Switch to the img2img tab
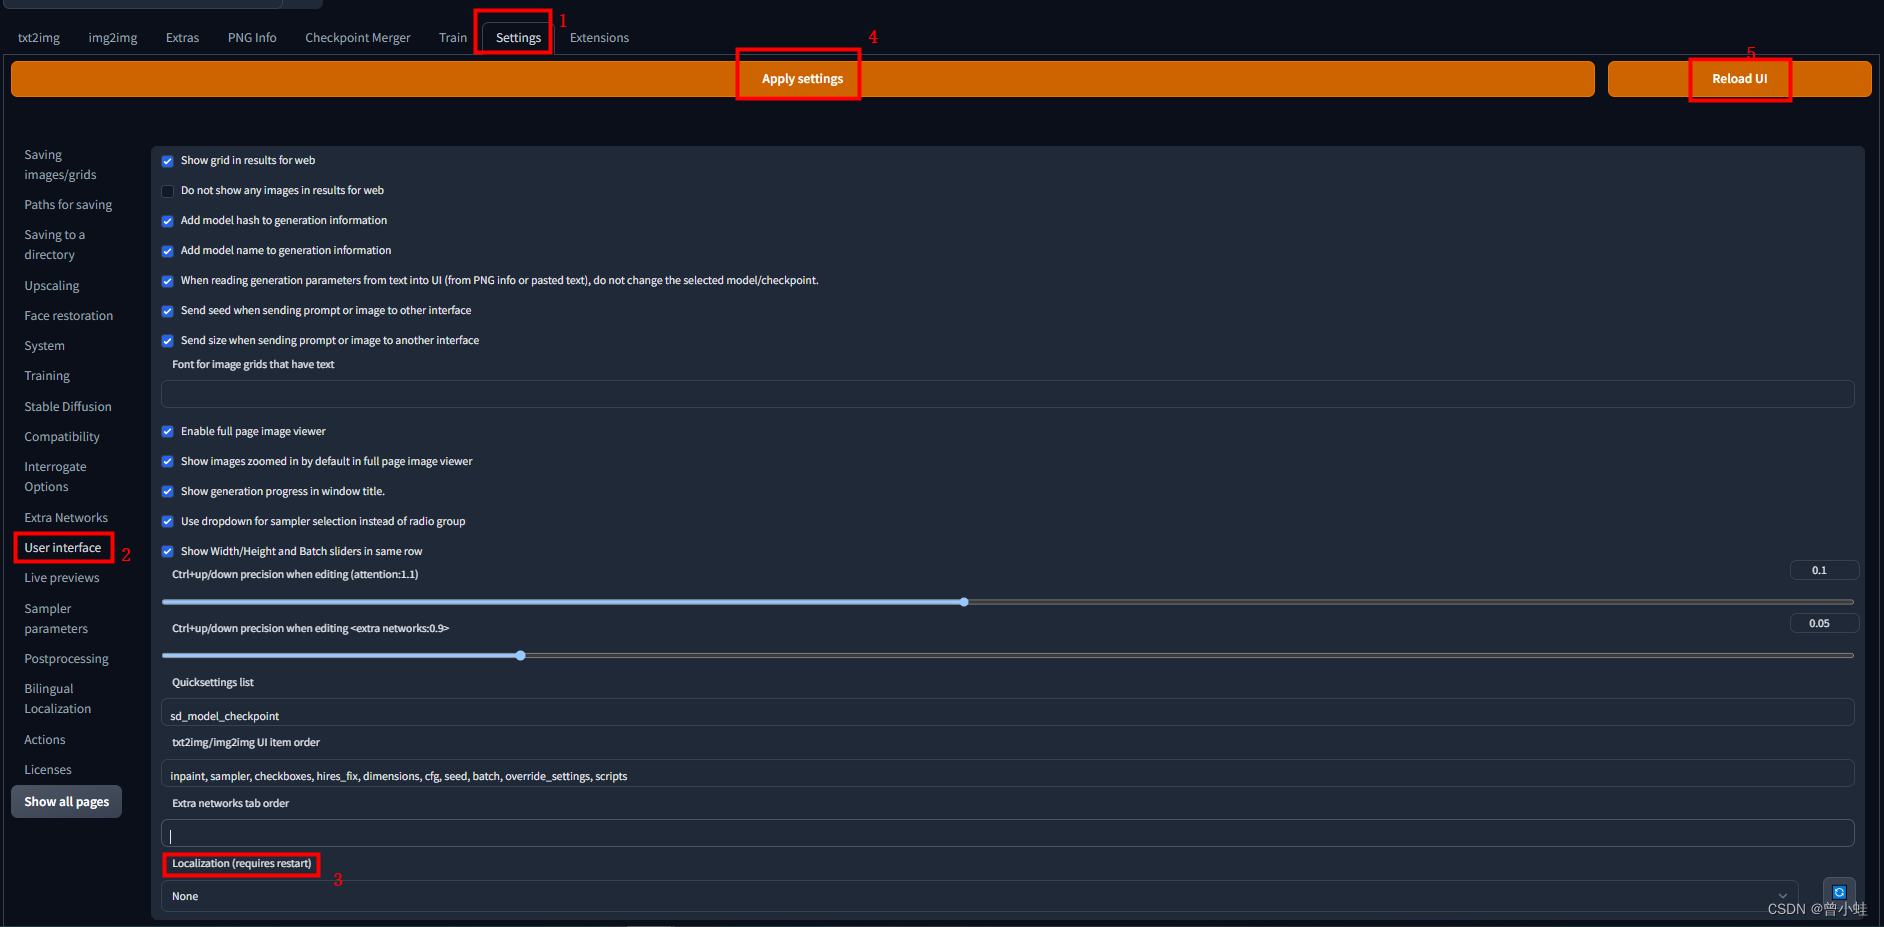Image resolution: width=1884 pixels, height=927 pixels. 113,38
